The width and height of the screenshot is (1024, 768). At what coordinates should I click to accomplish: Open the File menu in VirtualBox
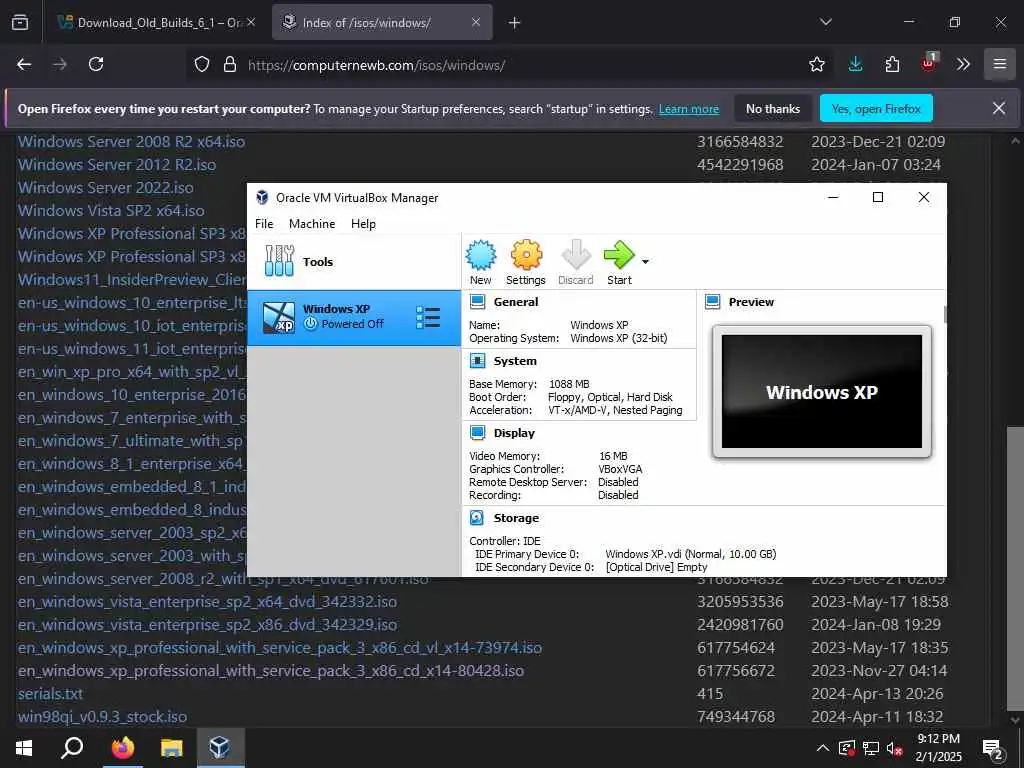[x=264, y=223]
